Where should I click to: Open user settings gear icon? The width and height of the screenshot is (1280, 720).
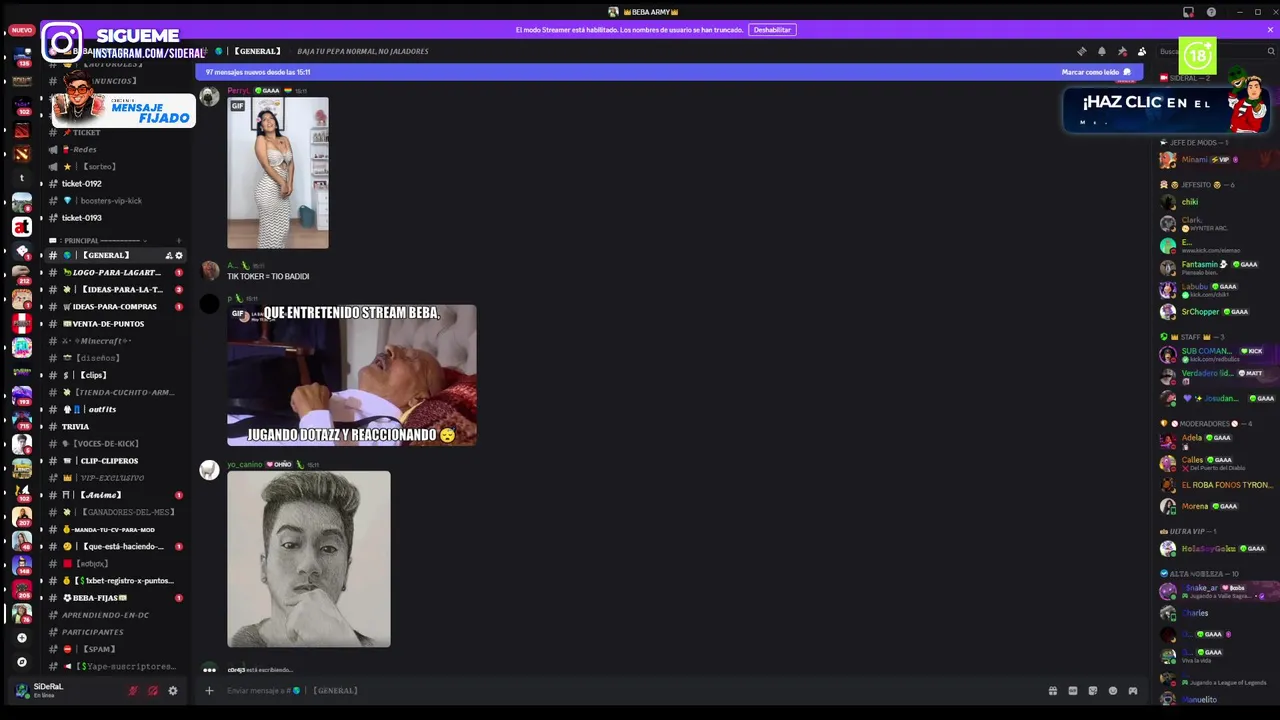click(172, 690)
